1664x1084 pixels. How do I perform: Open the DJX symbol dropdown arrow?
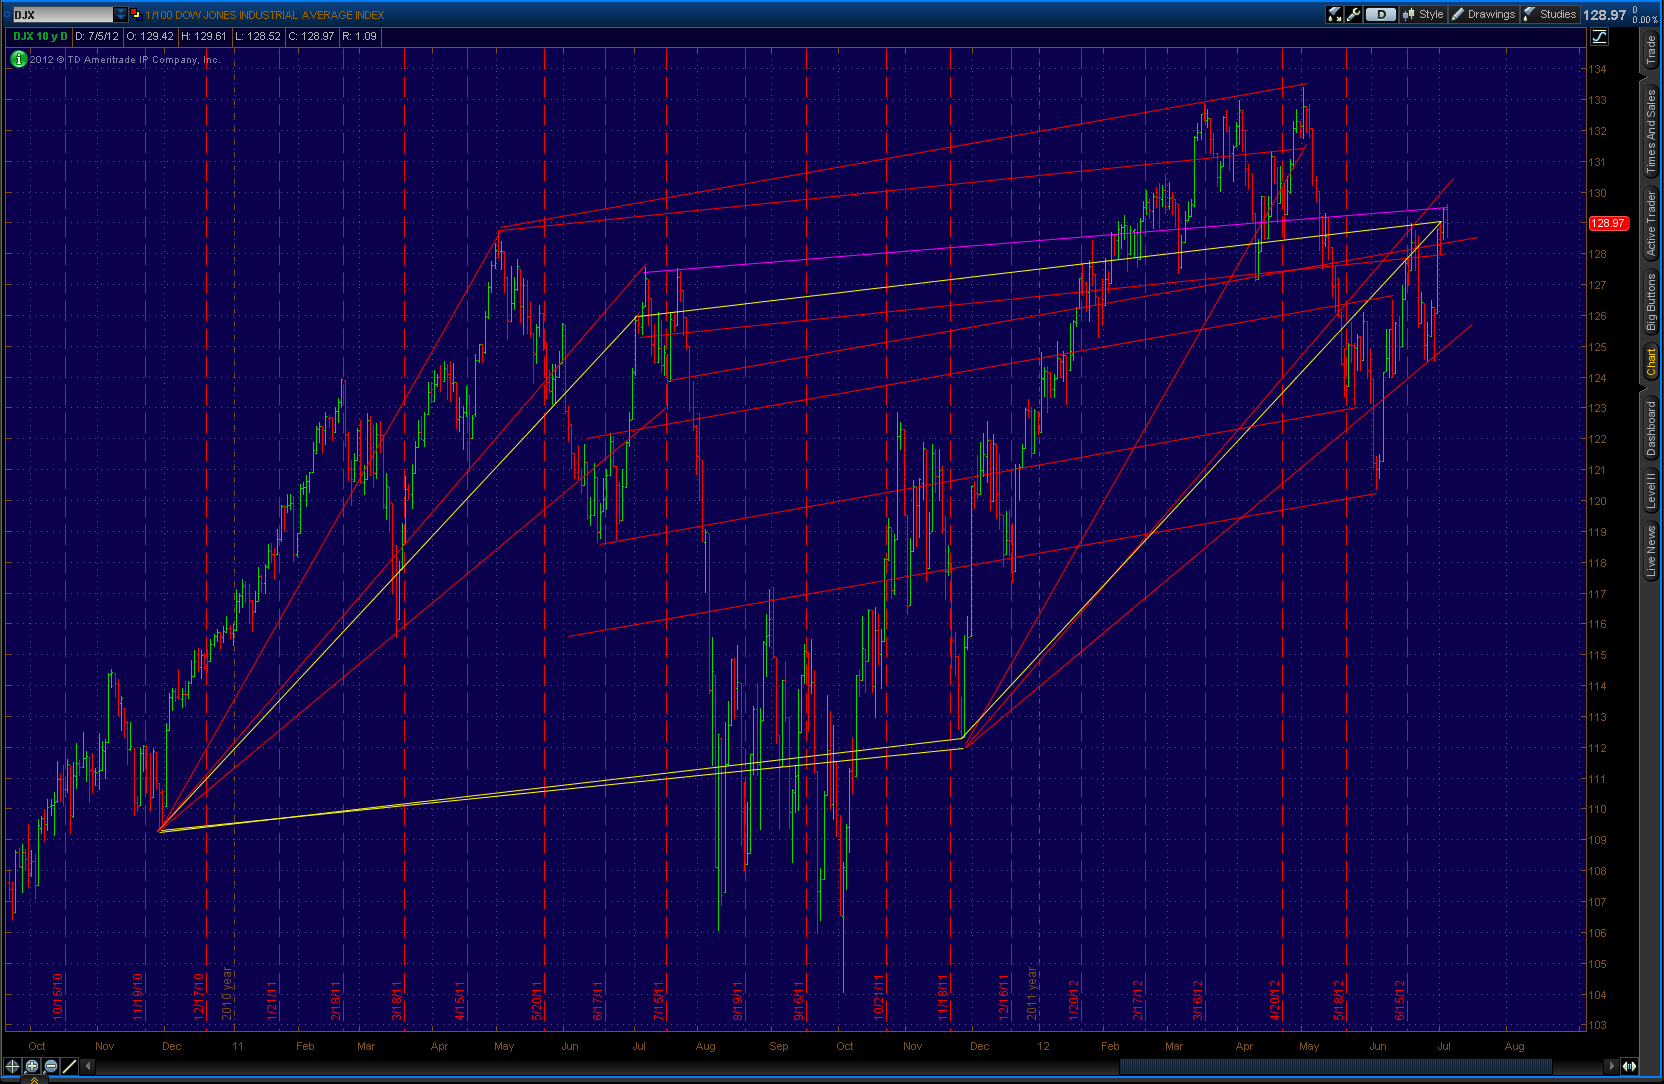click(x=121, y=14)
